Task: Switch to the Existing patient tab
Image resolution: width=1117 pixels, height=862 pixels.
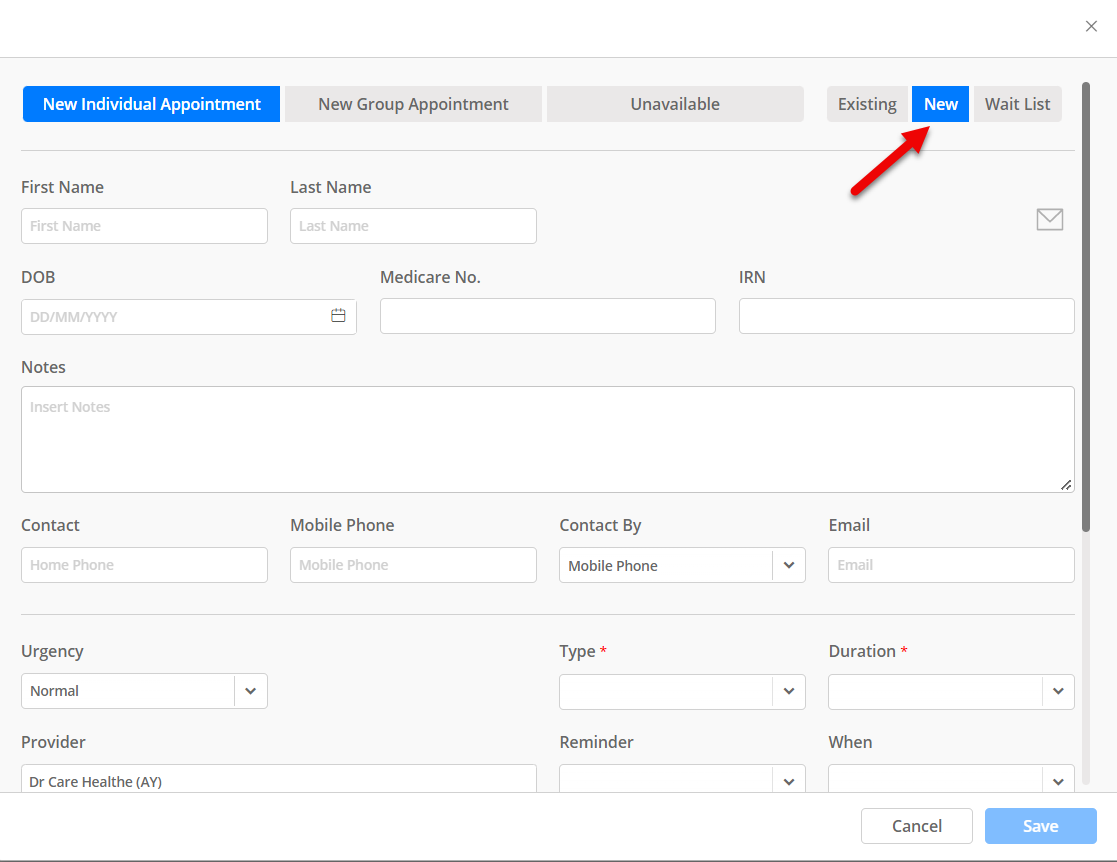Action: [867, 104]
